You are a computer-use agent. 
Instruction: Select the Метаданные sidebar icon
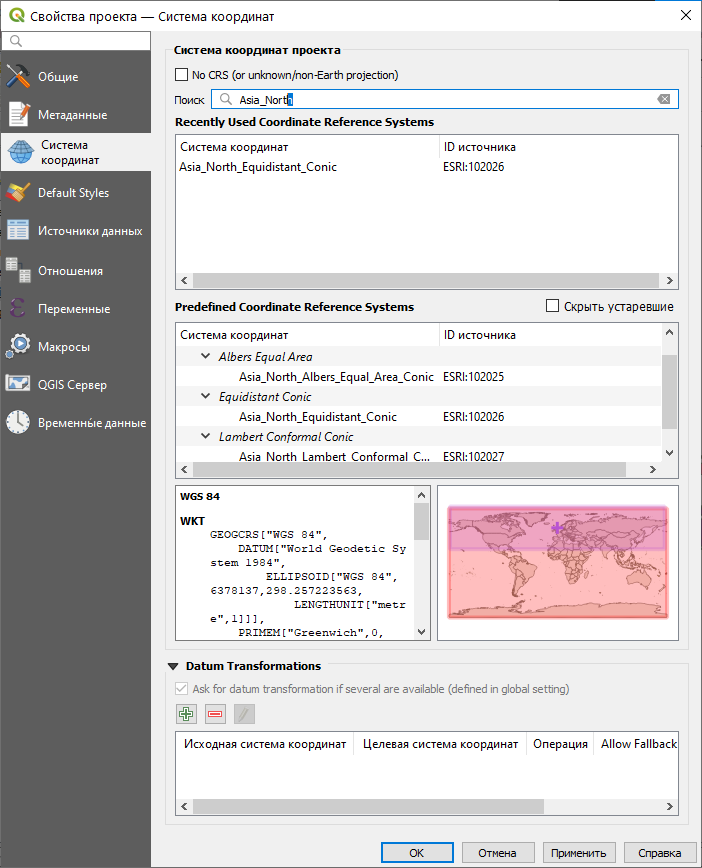[x=18, y=114]
